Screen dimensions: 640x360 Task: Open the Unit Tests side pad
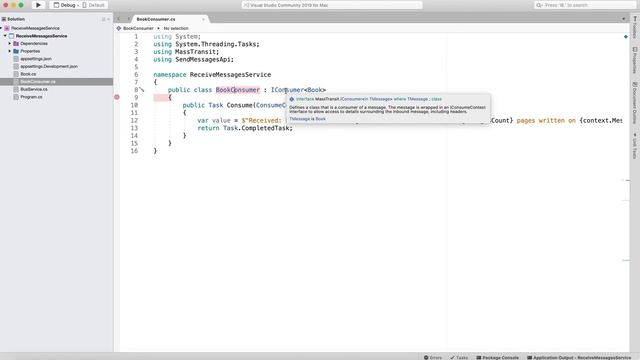635,146
